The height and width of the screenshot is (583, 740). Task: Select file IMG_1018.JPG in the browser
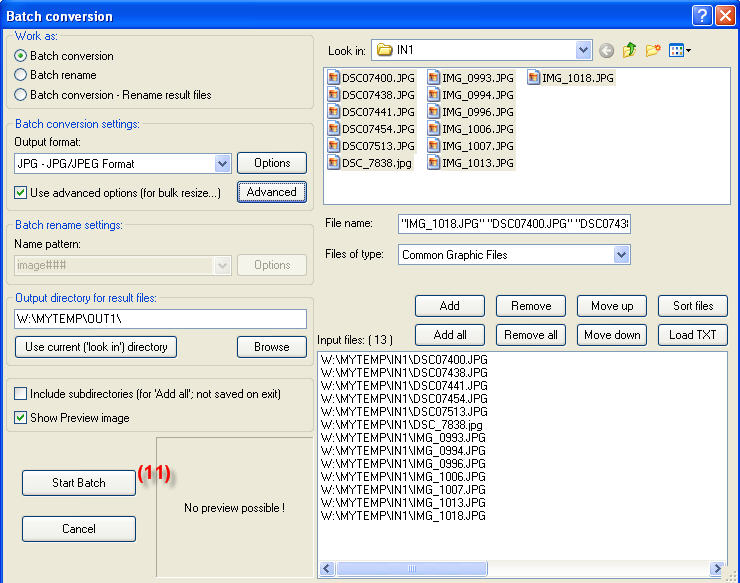point(577,77)
